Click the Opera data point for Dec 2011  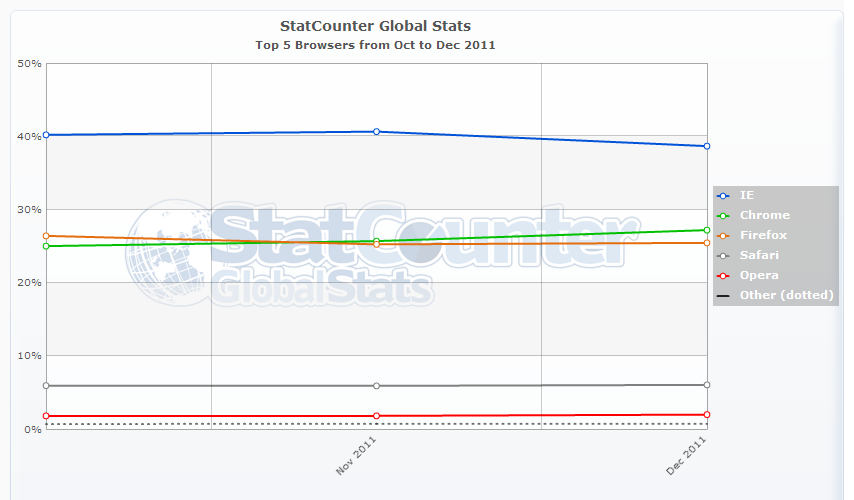click(x=707, y=414)
